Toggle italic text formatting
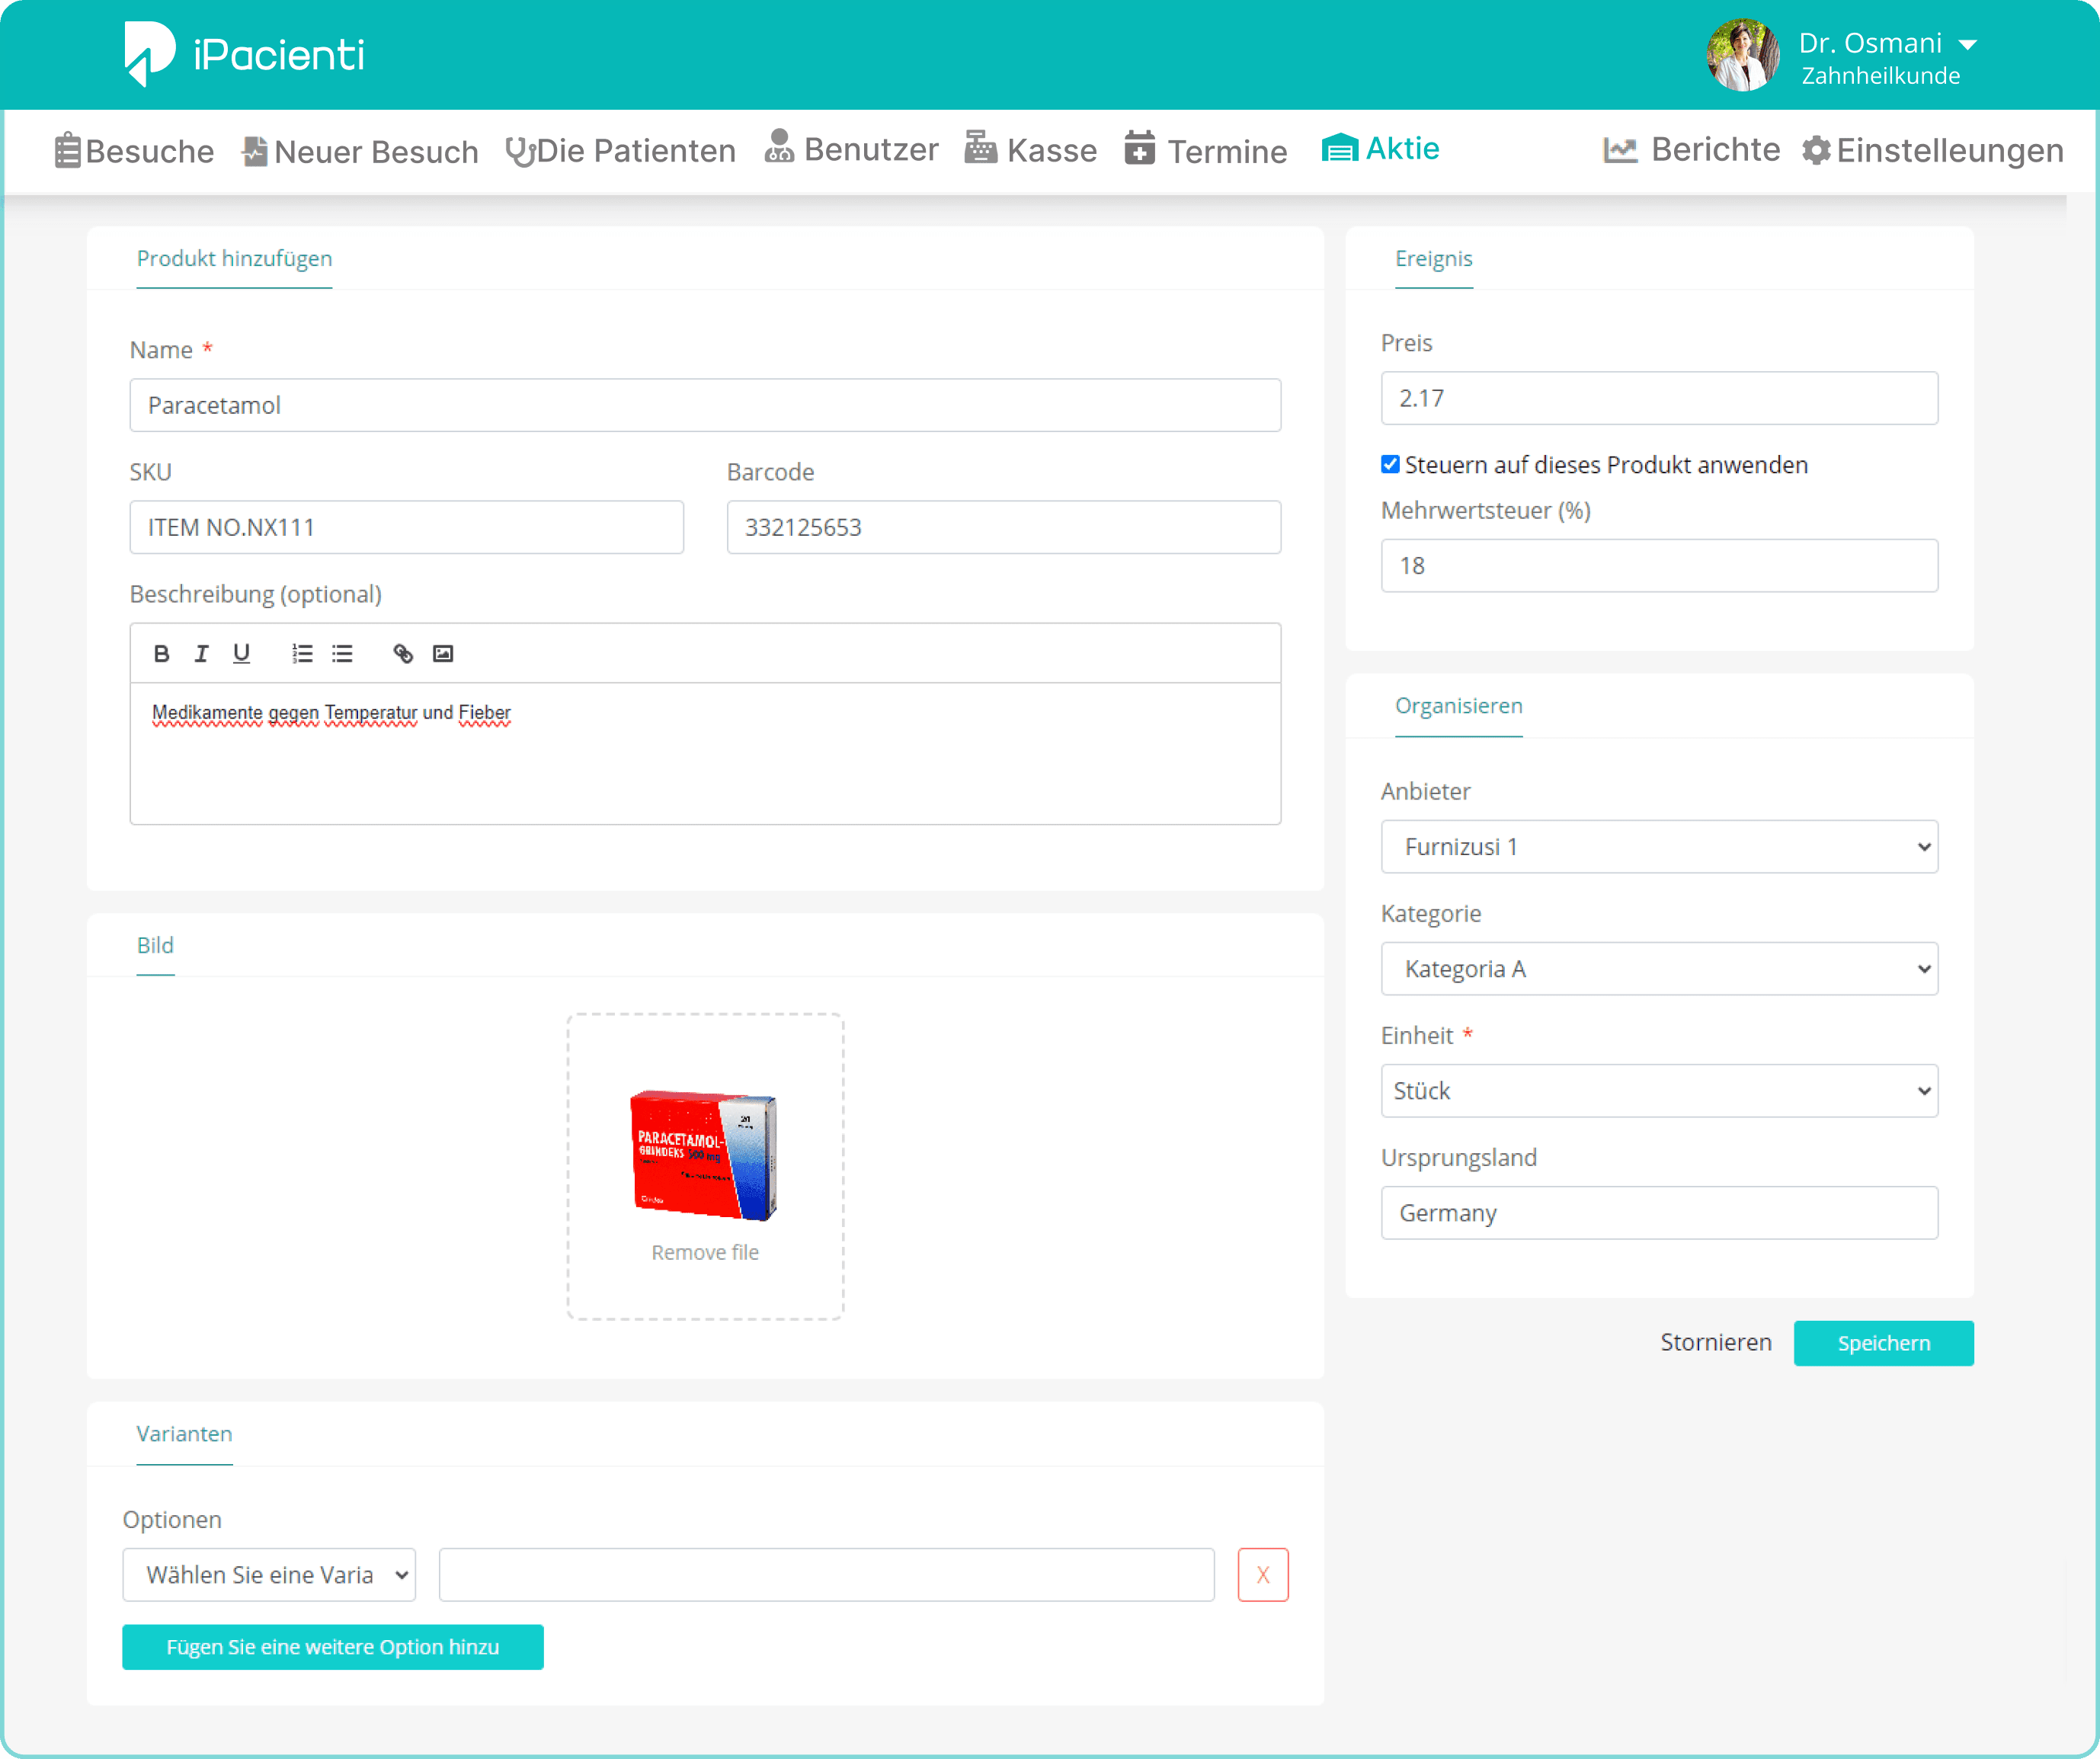Viewport: 2100px width, 1759px height. tap(201, 654)
